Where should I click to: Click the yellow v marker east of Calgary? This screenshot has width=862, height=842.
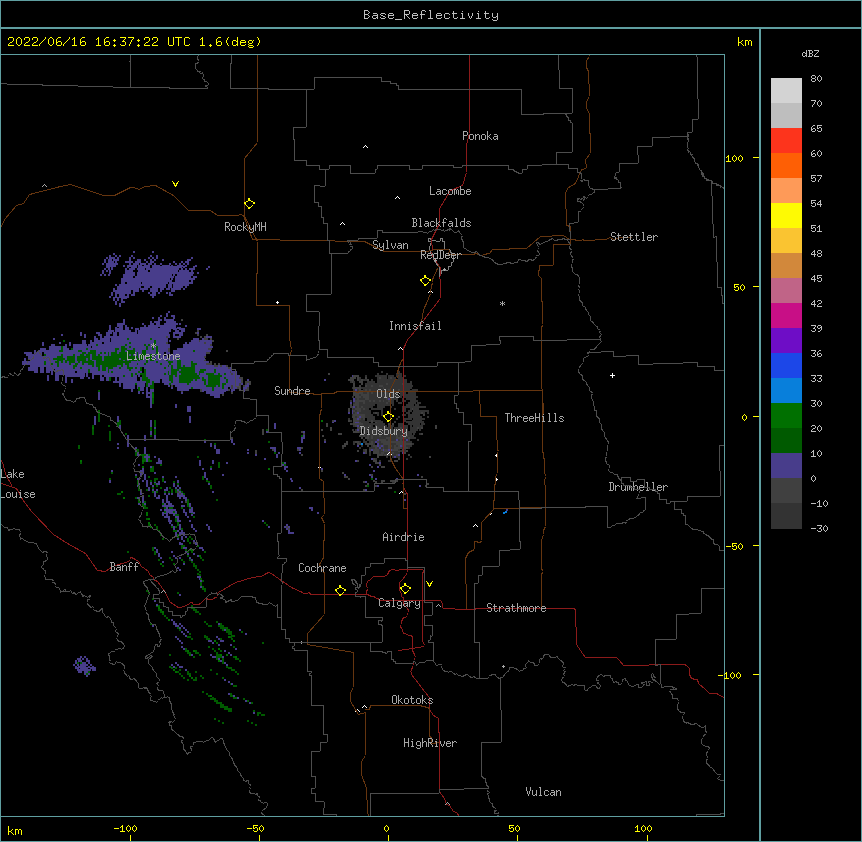[x=429, y=584]
